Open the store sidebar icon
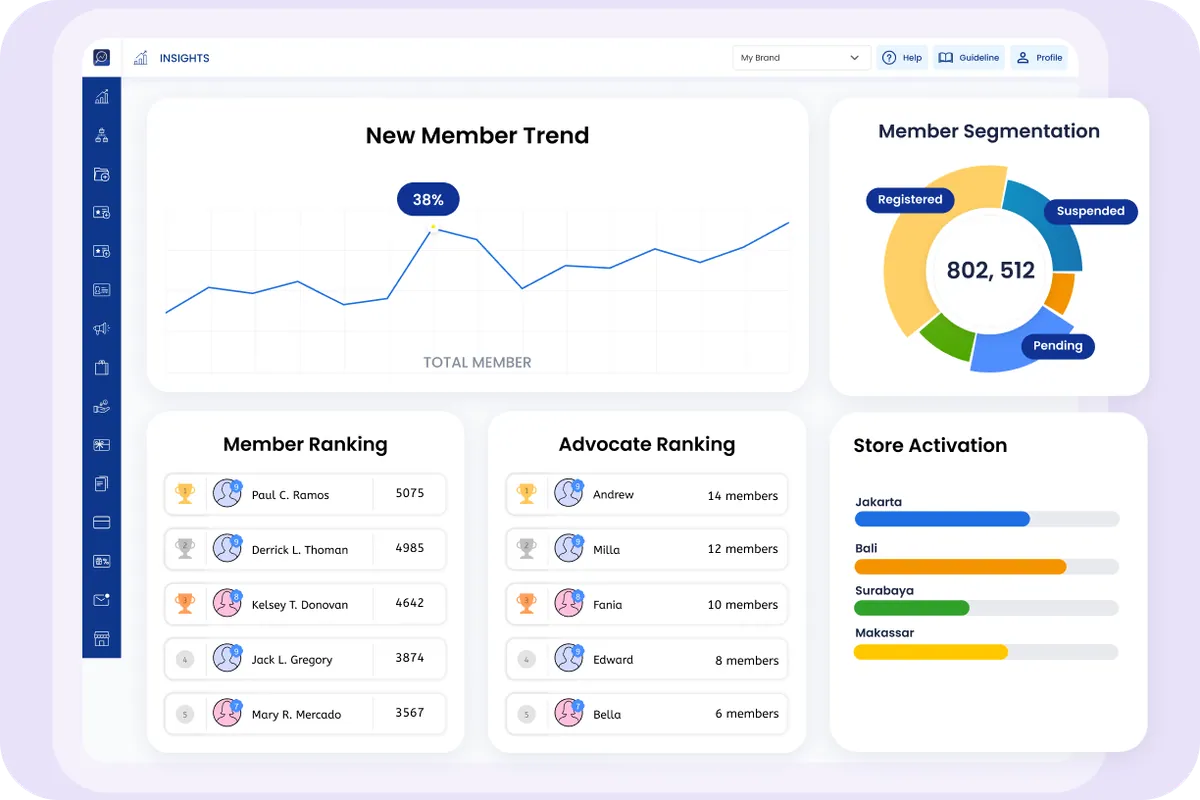The image size is (1200, 800). [101, 638]
